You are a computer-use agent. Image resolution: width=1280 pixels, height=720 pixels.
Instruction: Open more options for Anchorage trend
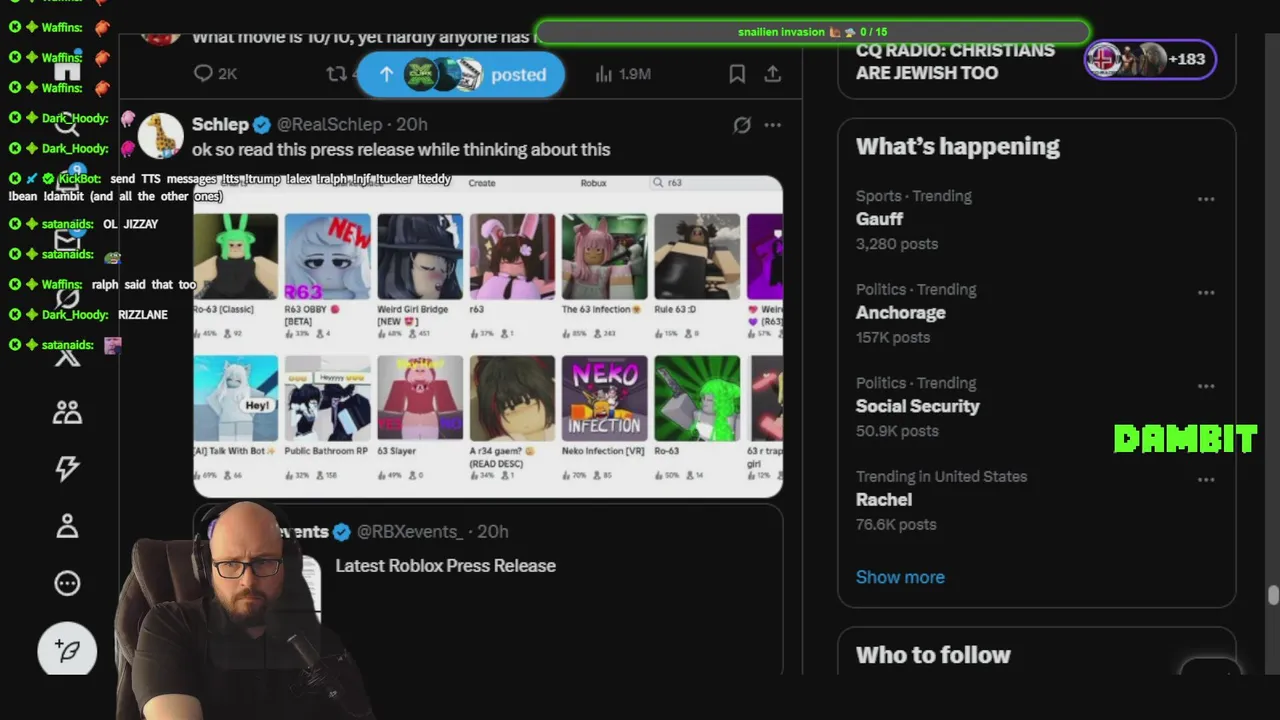1206,293
